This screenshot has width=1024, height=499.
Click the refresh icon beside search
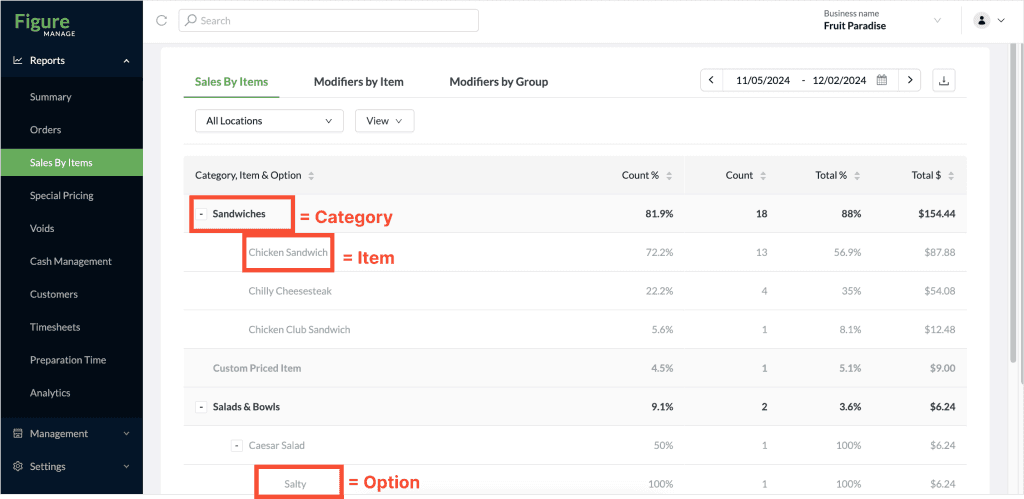162,20
